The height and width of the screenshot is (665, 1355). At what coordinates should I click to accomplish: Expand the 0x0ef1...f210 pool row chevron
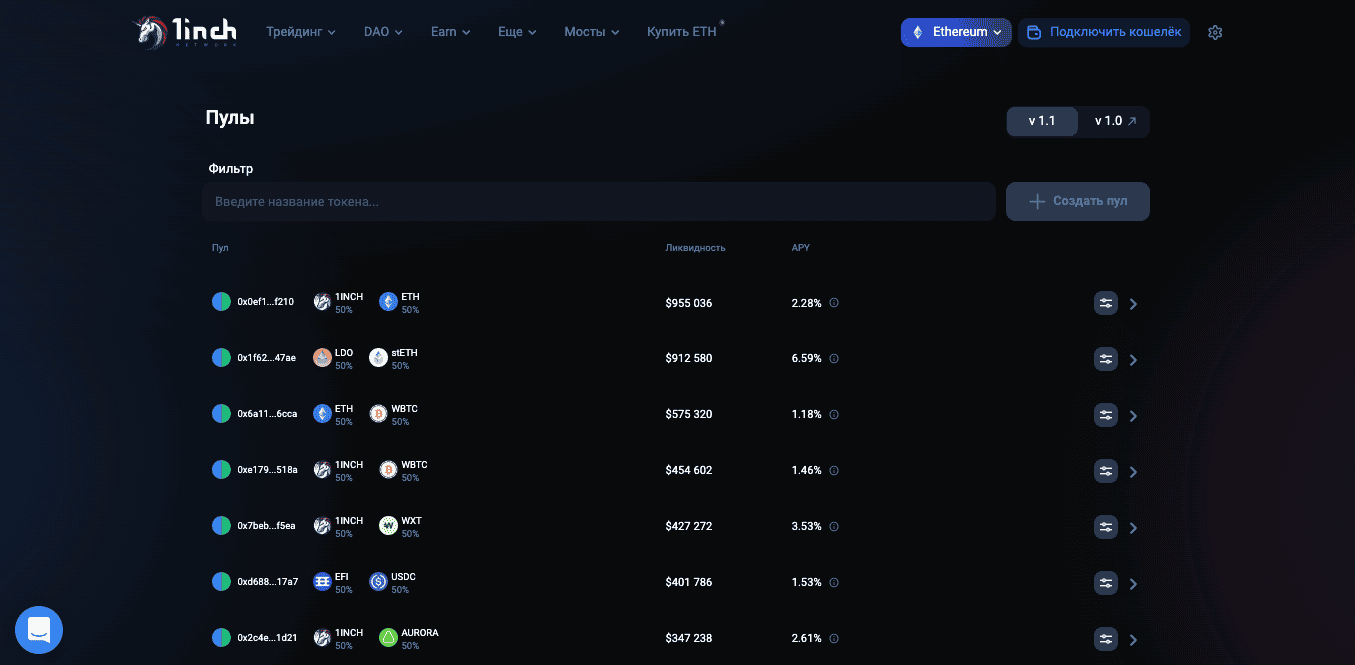(1133, 304)
